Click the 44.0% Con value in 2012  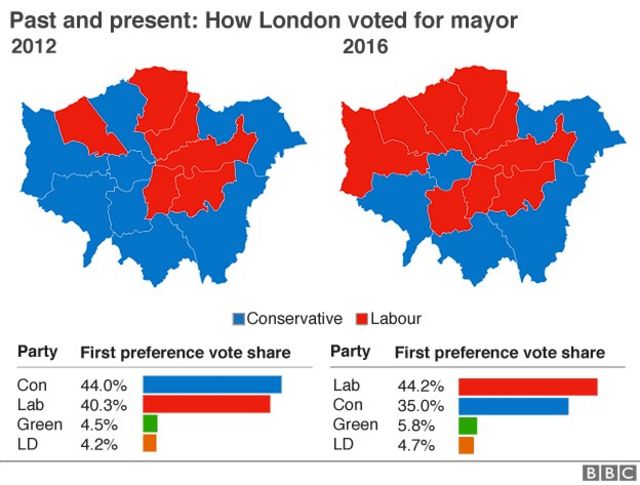coord(104,386)
